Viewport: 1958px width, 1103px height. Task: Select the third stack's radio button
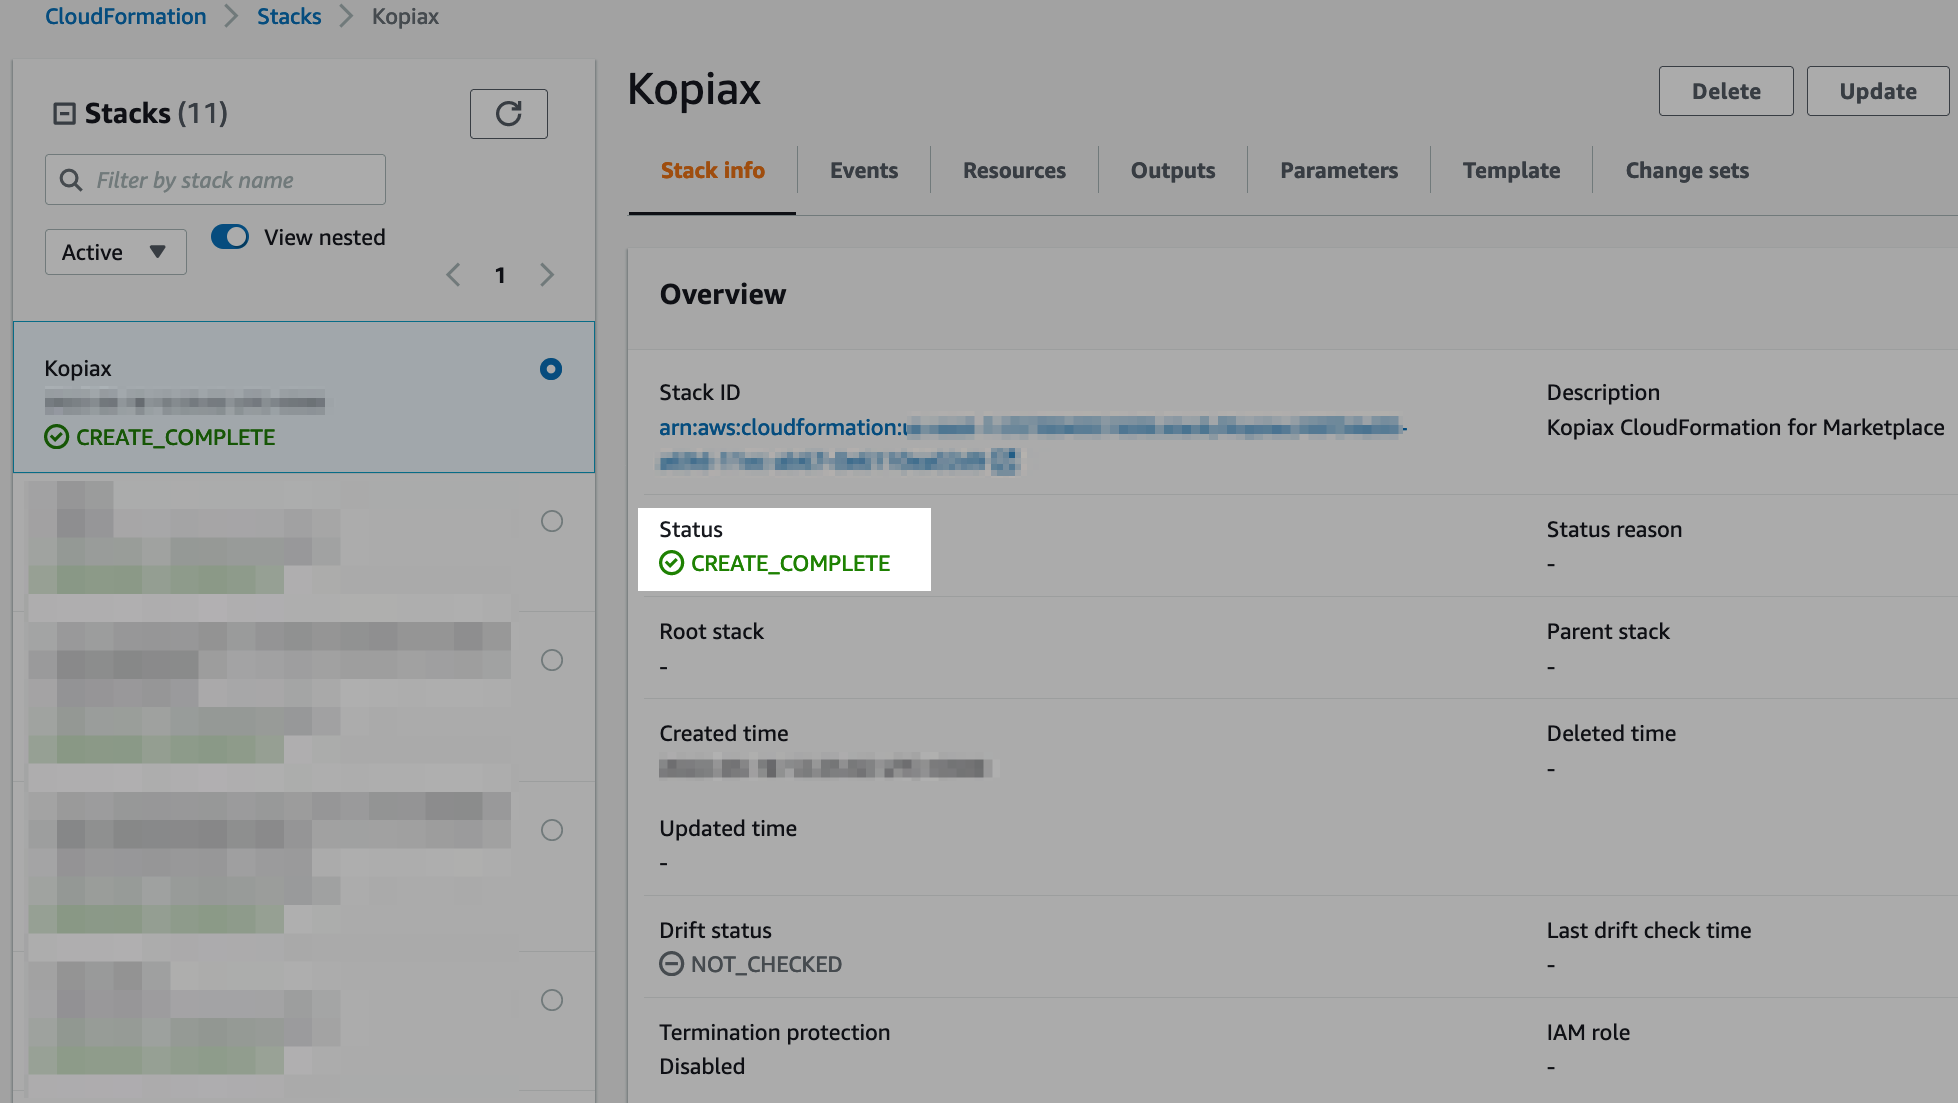(552, 661)
